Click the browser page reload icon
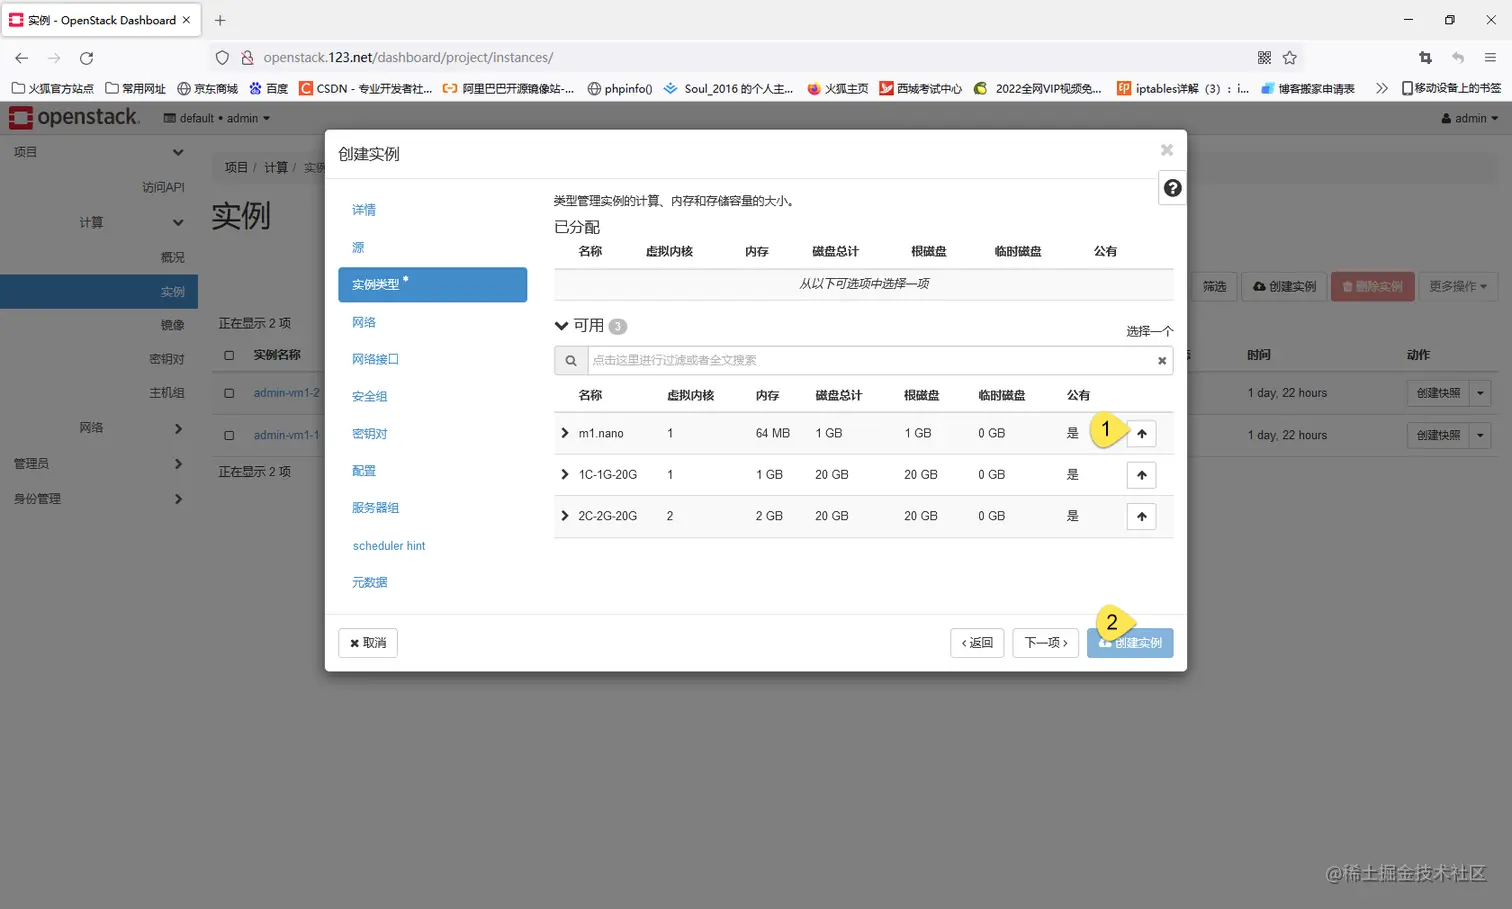 pos(86,57)
